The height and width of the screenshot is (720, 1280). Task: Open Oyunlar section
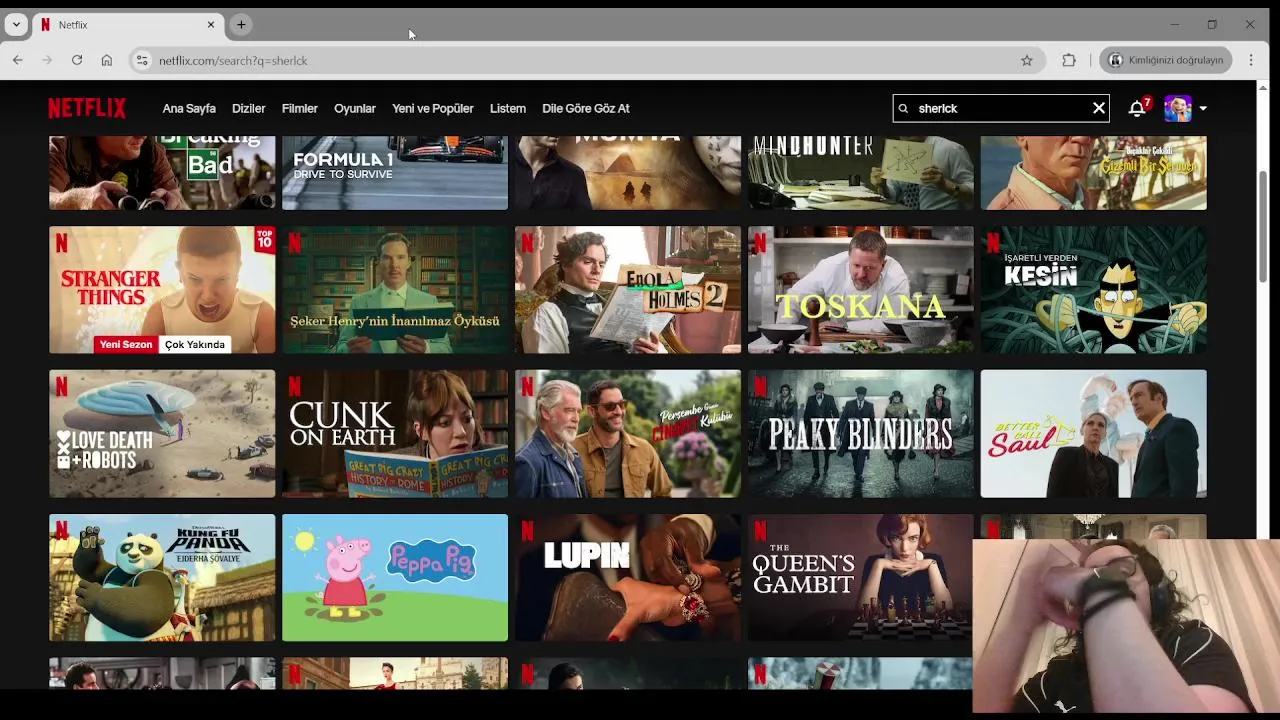pos(354,108)
